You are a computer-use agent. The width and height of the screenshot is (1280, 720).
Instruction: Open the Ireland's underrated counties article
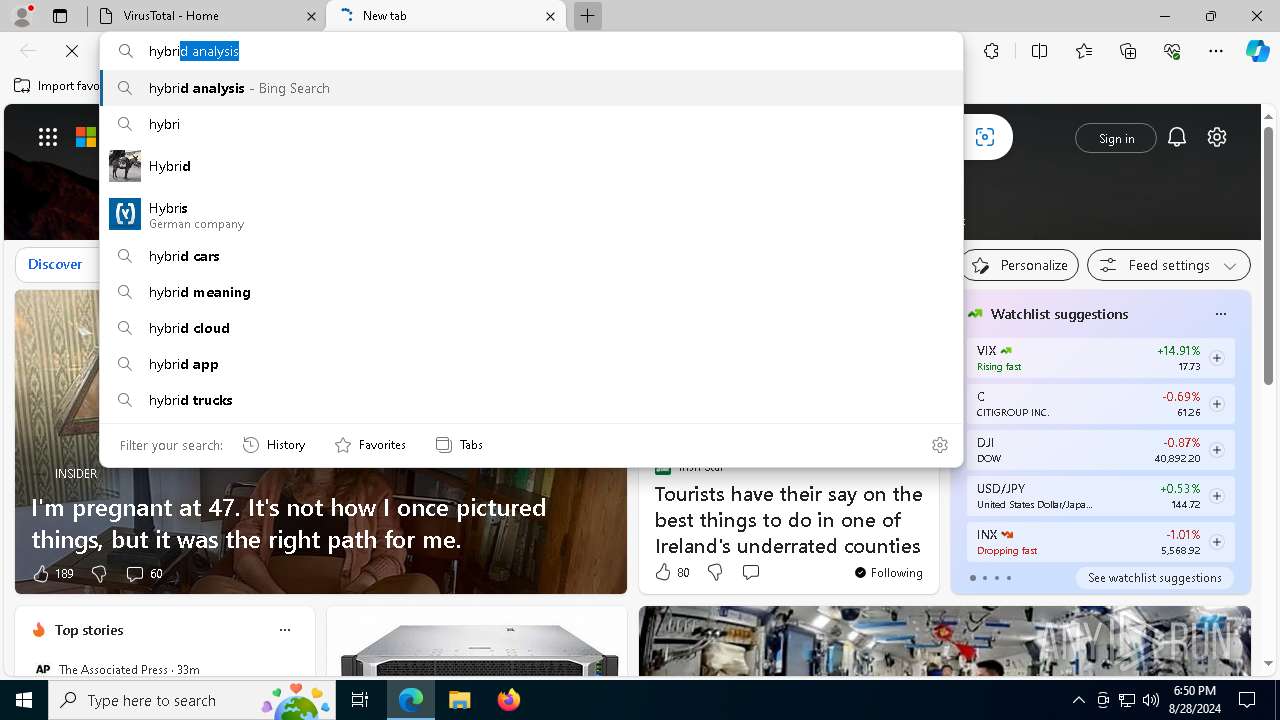[788, 520]
